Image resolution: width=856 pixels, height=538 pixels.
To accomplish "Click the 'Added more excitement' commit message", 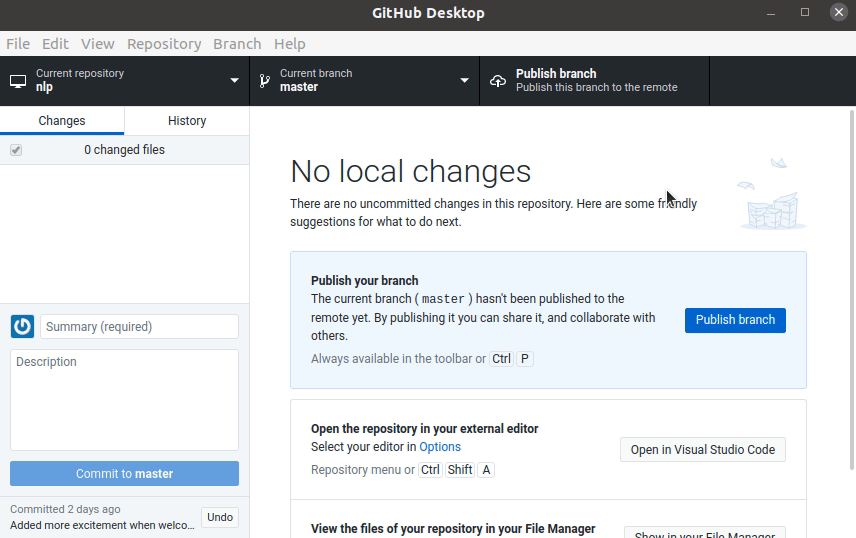I will (x=102, y=525).
